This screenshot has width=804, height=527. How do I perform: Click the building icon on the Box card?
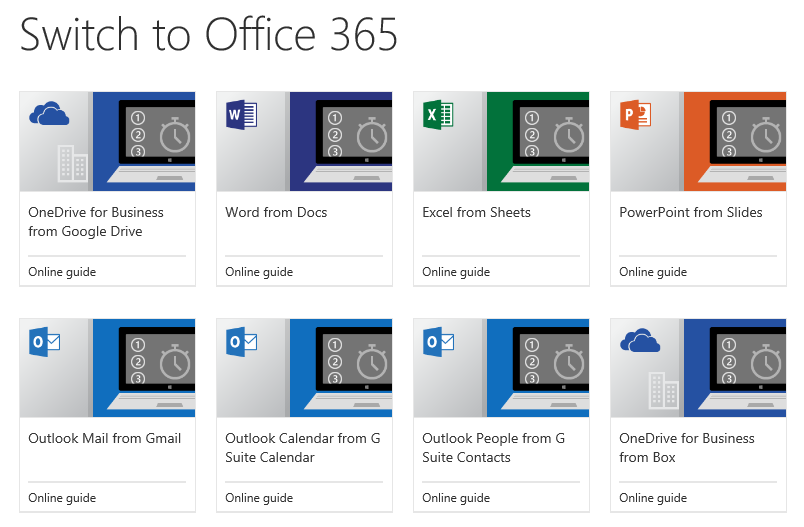pyautogui.click(x=663, y=391)
